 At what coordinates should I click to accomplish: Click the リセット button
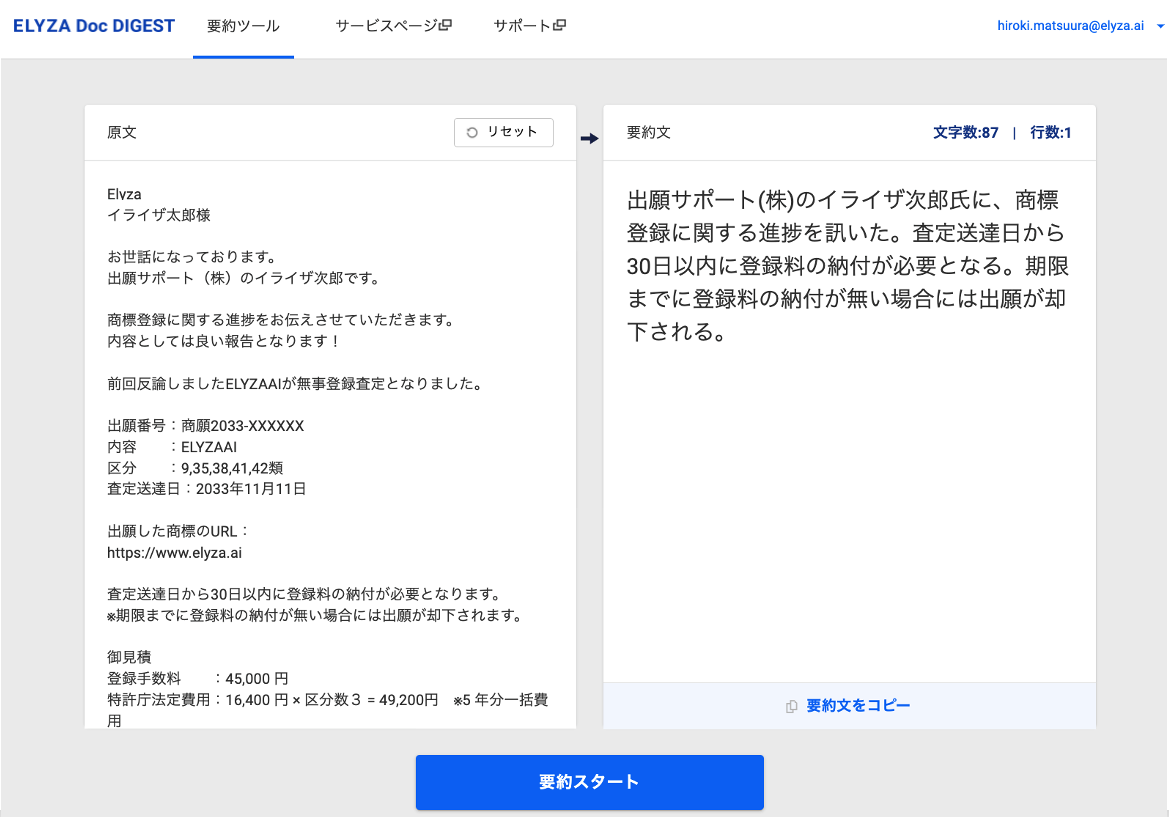tap(503, 132)
